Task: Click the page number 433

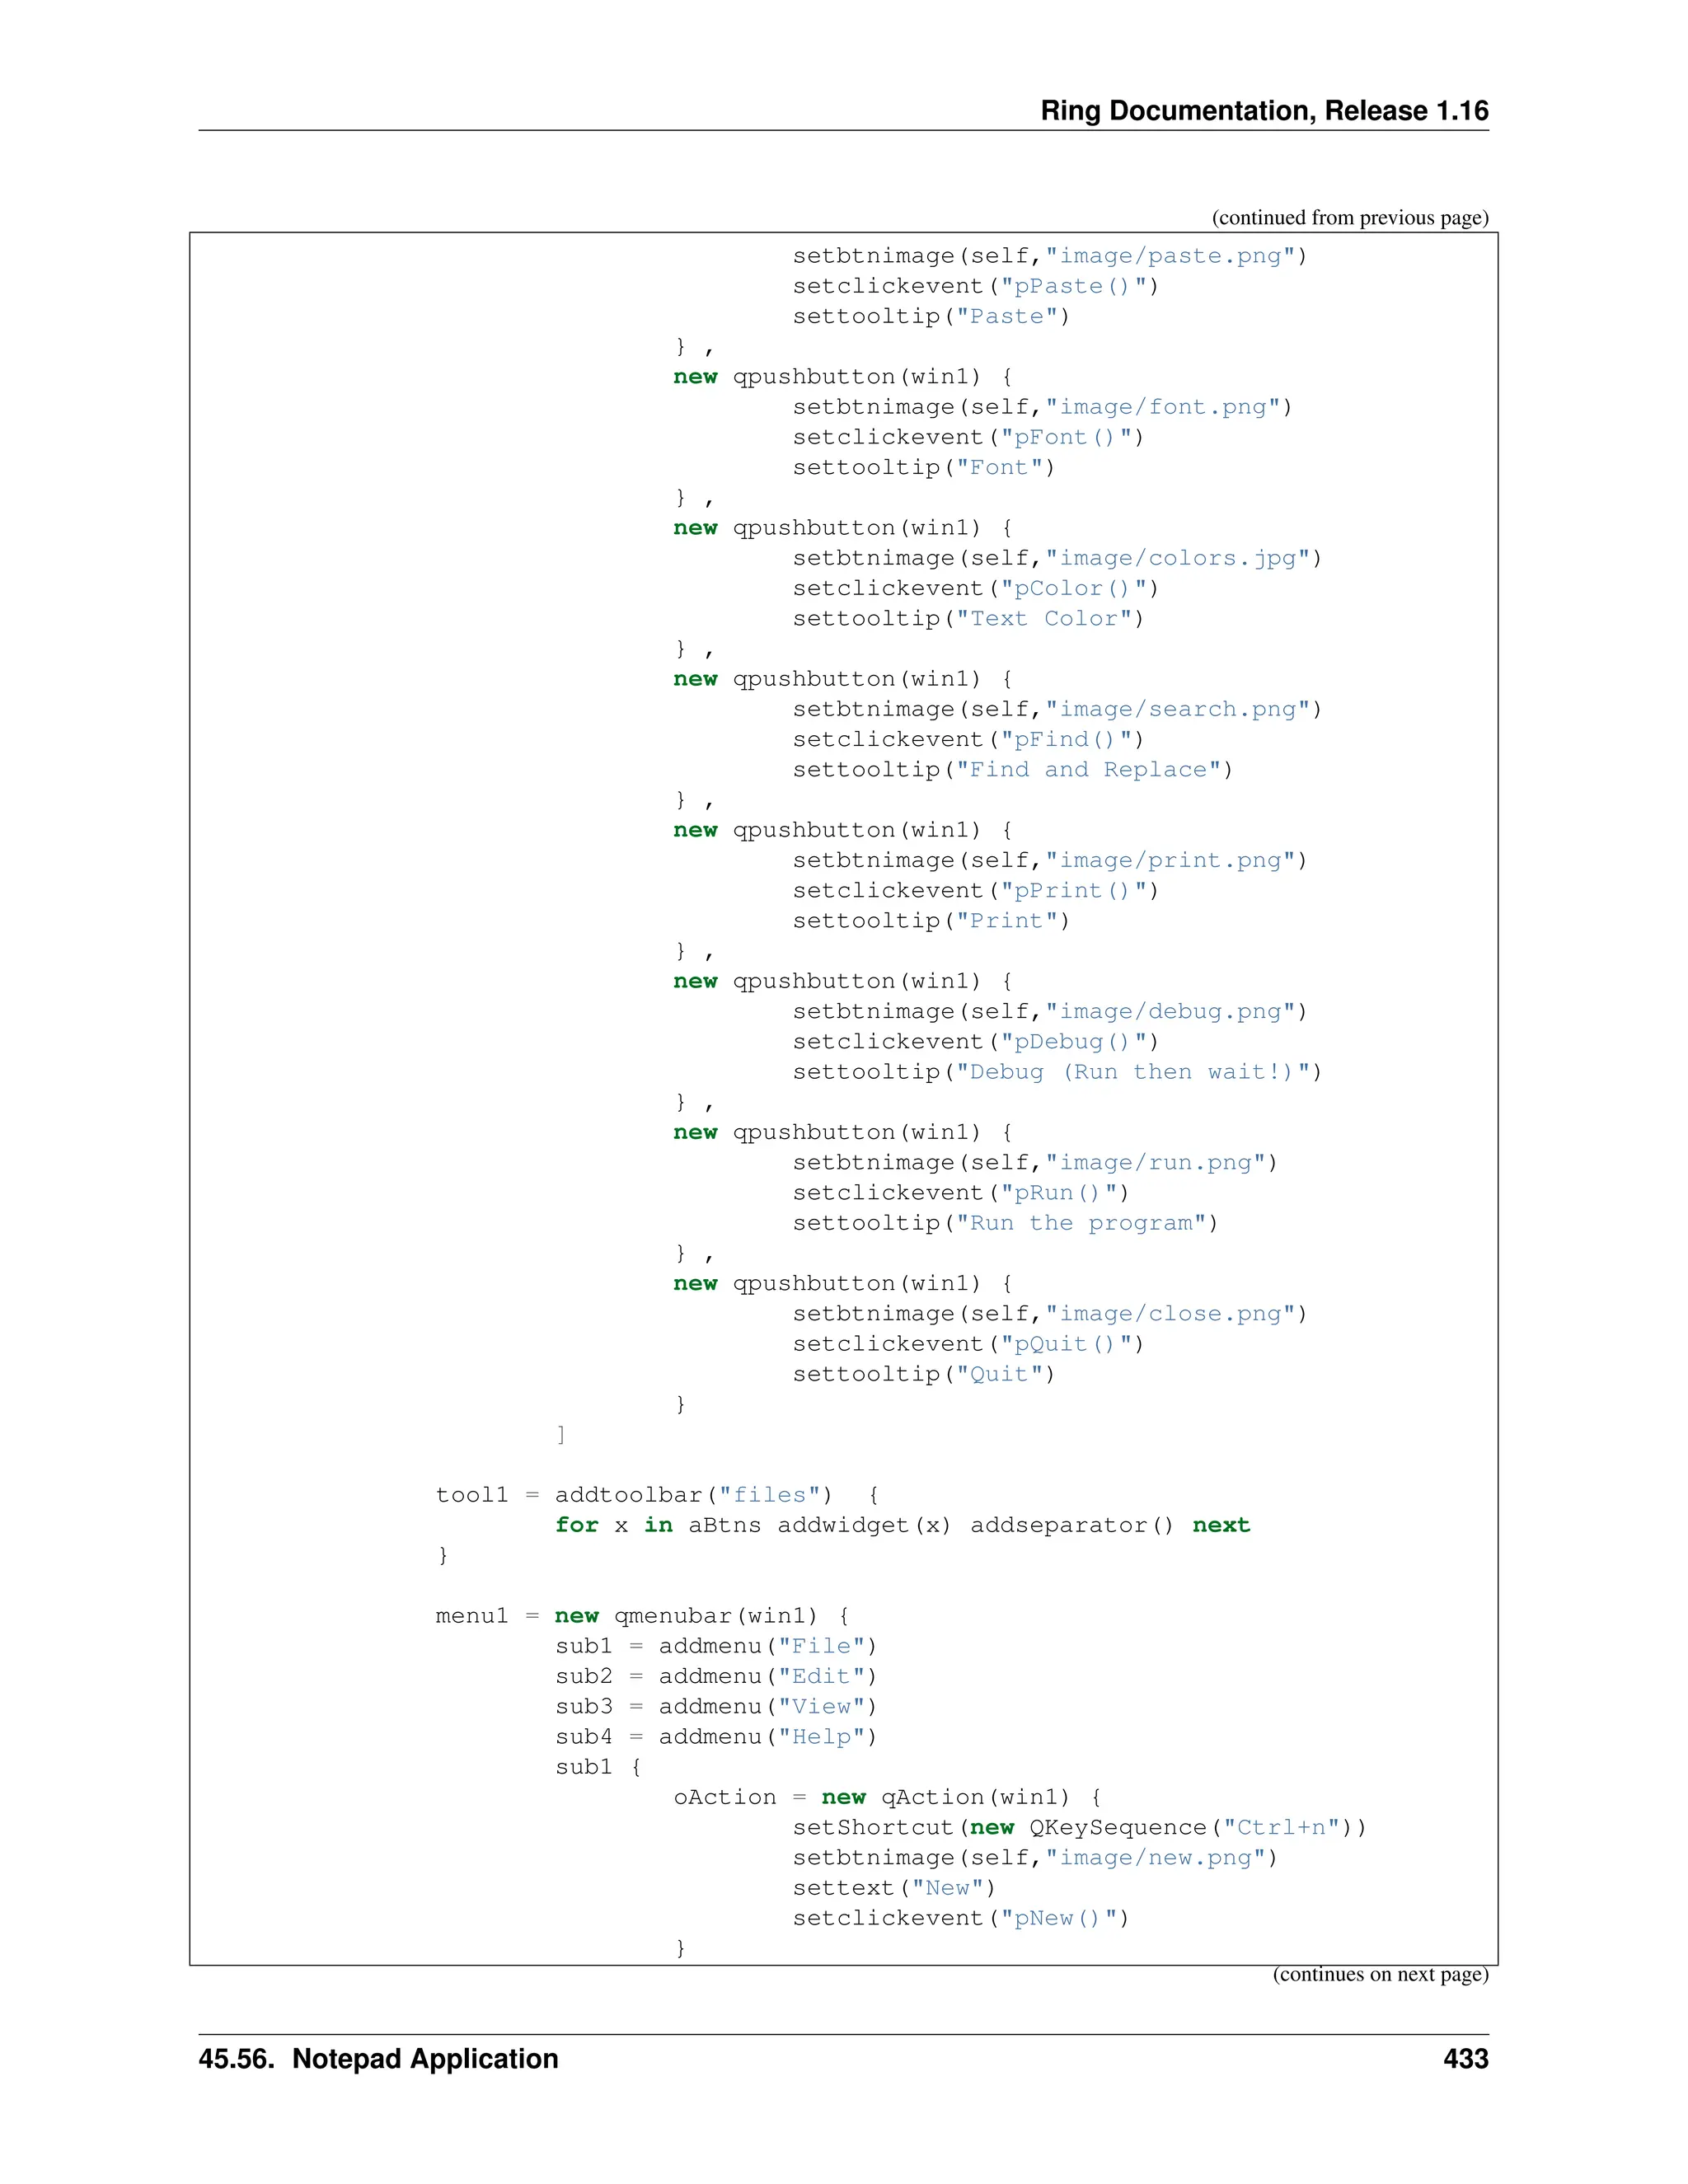Action: [x=1465, y=2059]
